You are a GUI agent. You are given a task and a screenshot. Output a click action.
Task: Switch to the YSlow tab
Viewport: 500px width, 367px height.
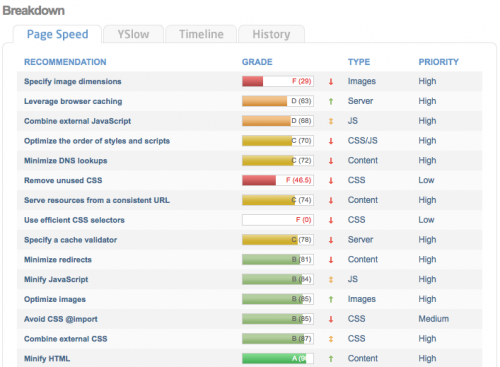point(133,34)
